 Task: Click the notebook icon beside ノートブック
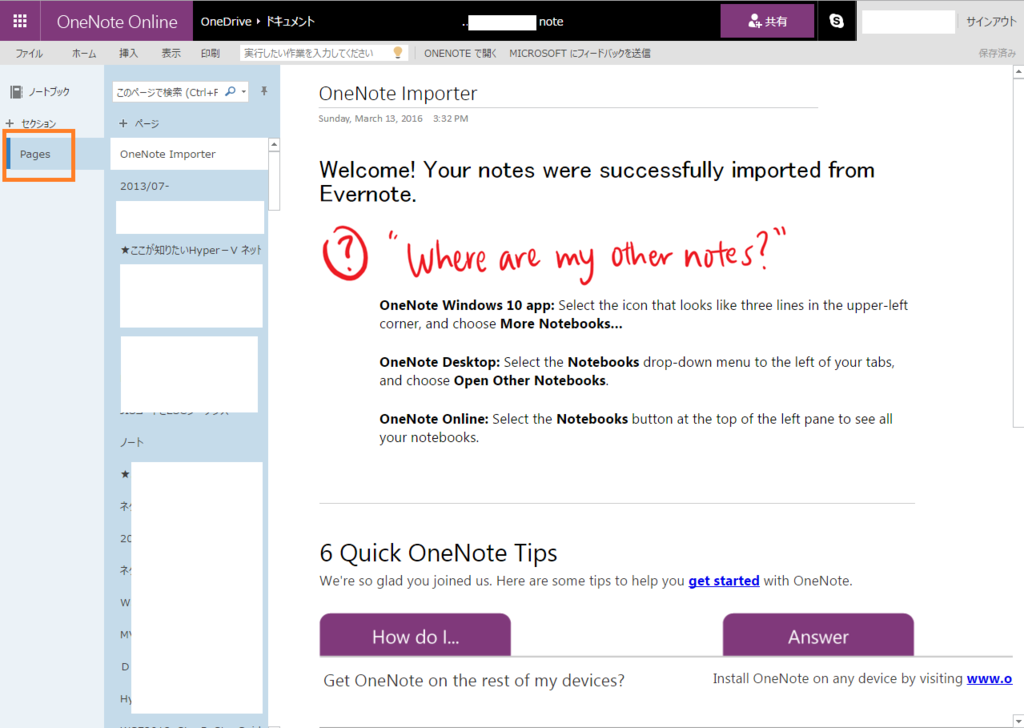click(x=16, y=92)
